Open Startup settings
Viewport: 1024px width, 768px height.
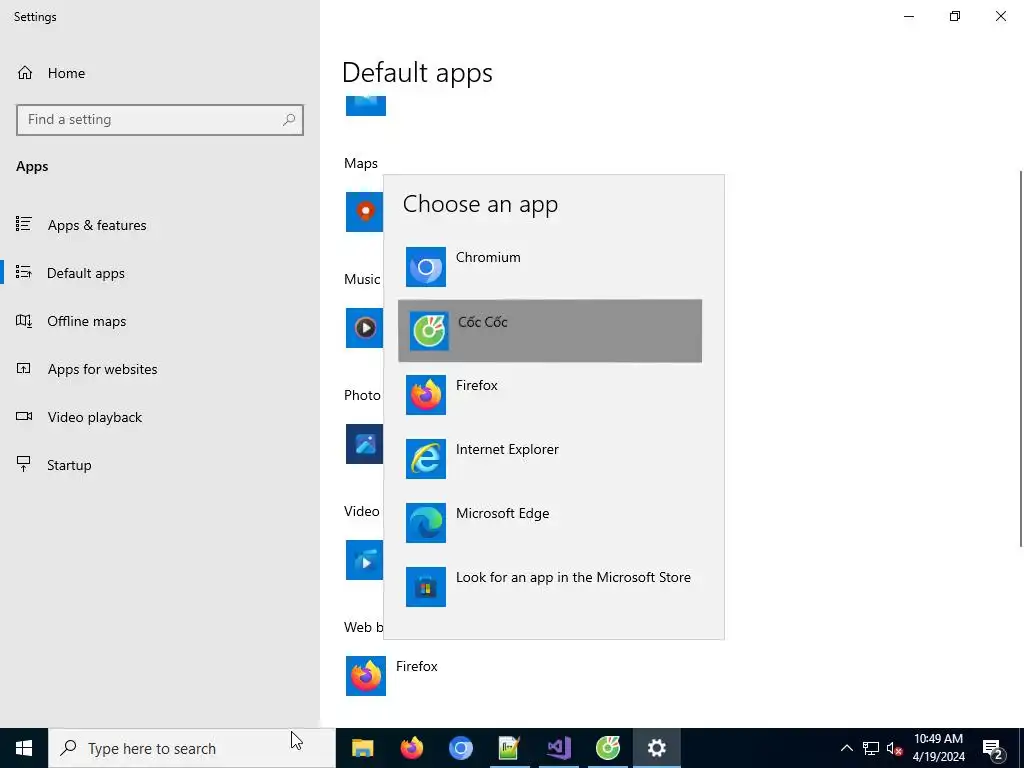[x=160, y=465]
